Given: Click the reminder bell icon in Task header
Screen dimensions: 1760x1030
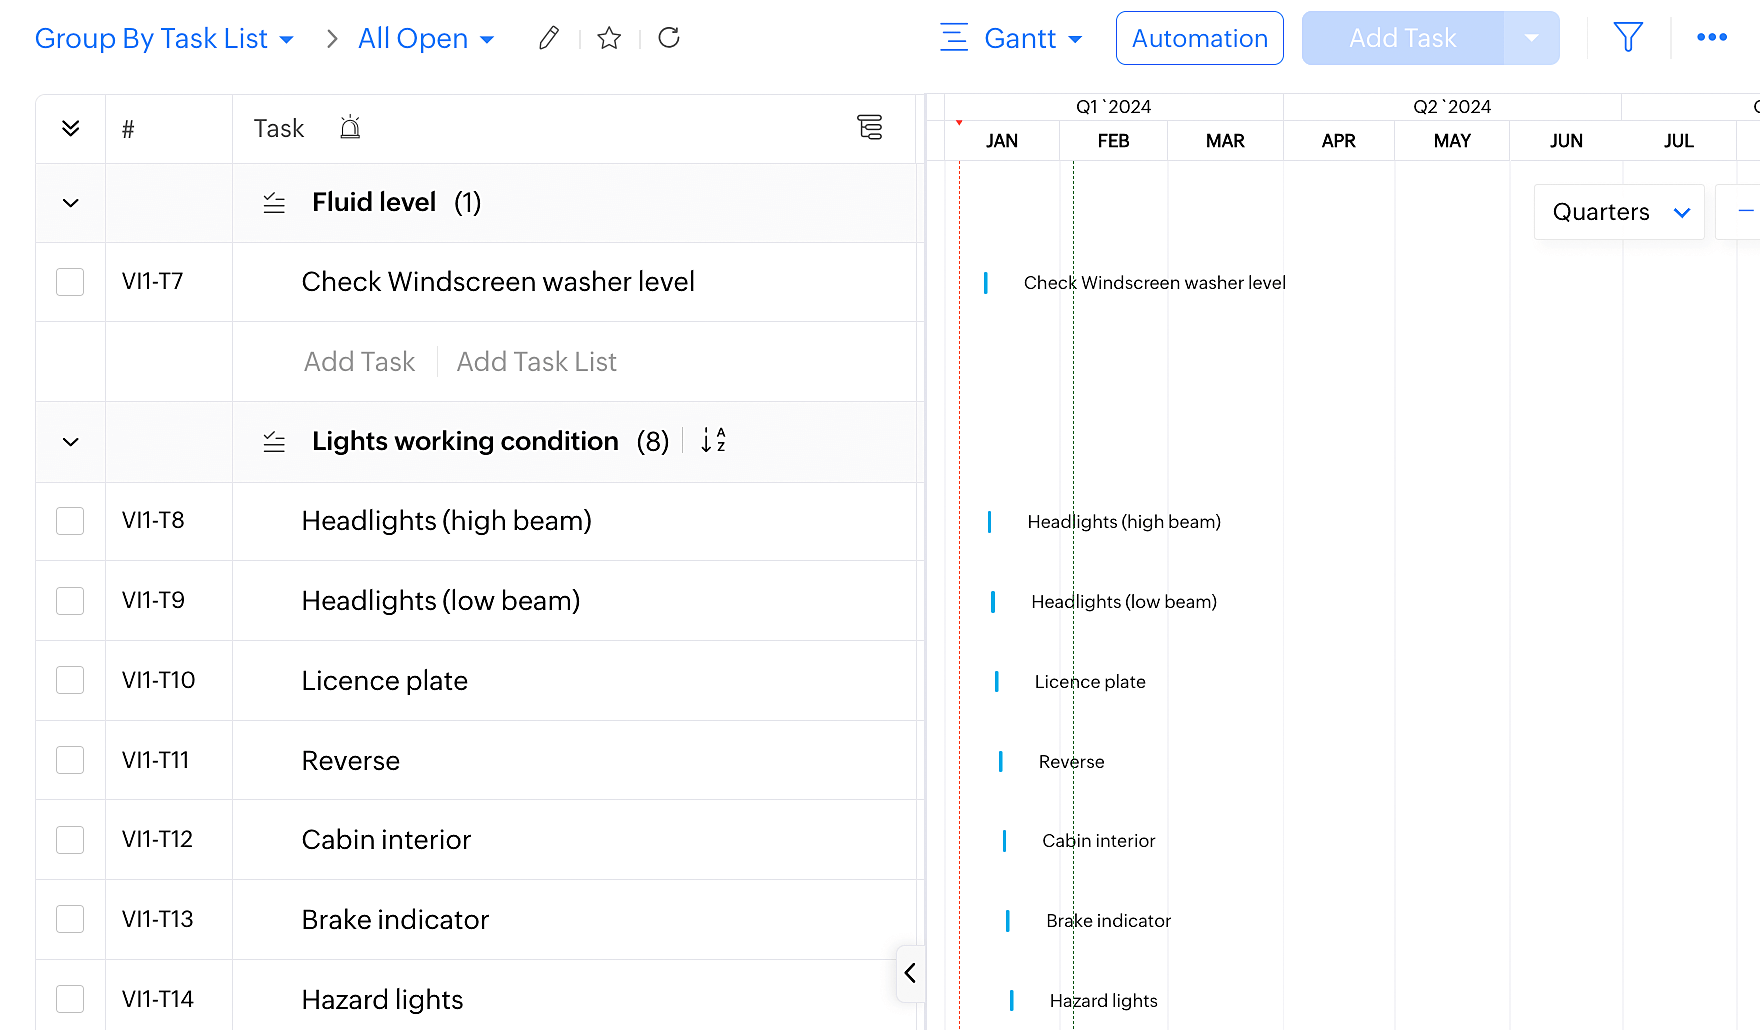Looking at the screenshot, I should [x=350, y=128].
